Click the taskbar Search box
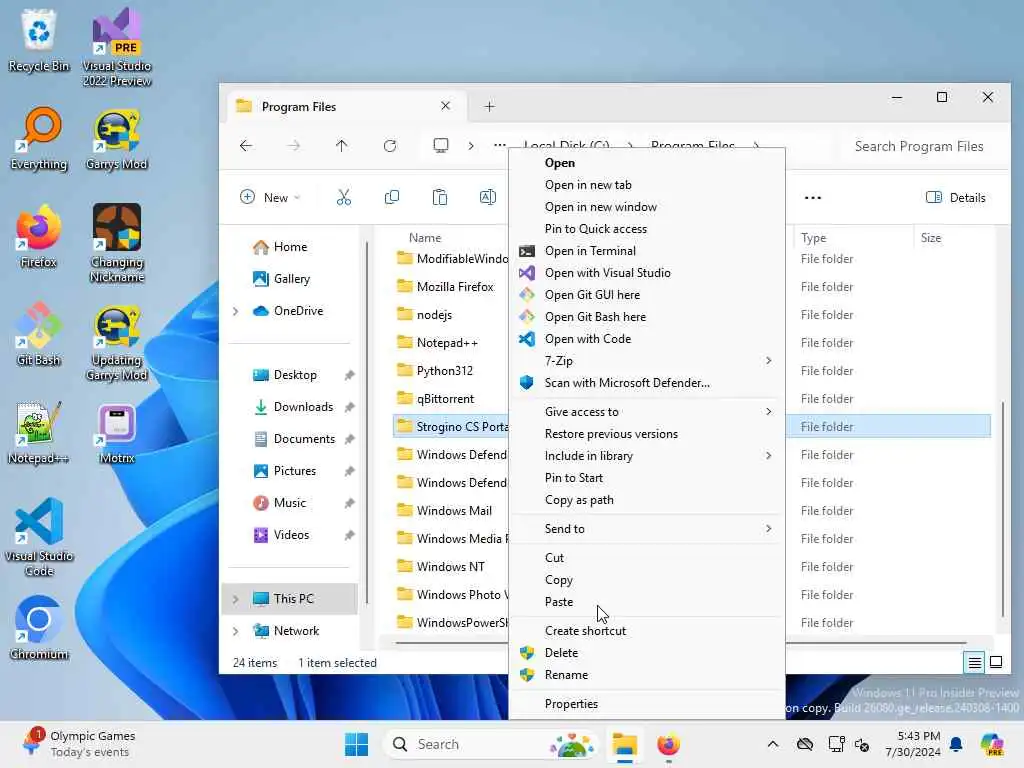Screen dimensions: 1024x768 point(490,744)
